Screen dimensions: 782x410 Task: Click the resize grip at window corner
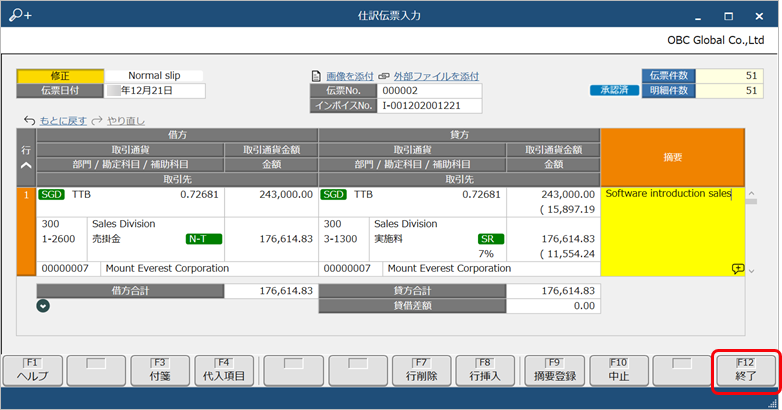[773, 403]
